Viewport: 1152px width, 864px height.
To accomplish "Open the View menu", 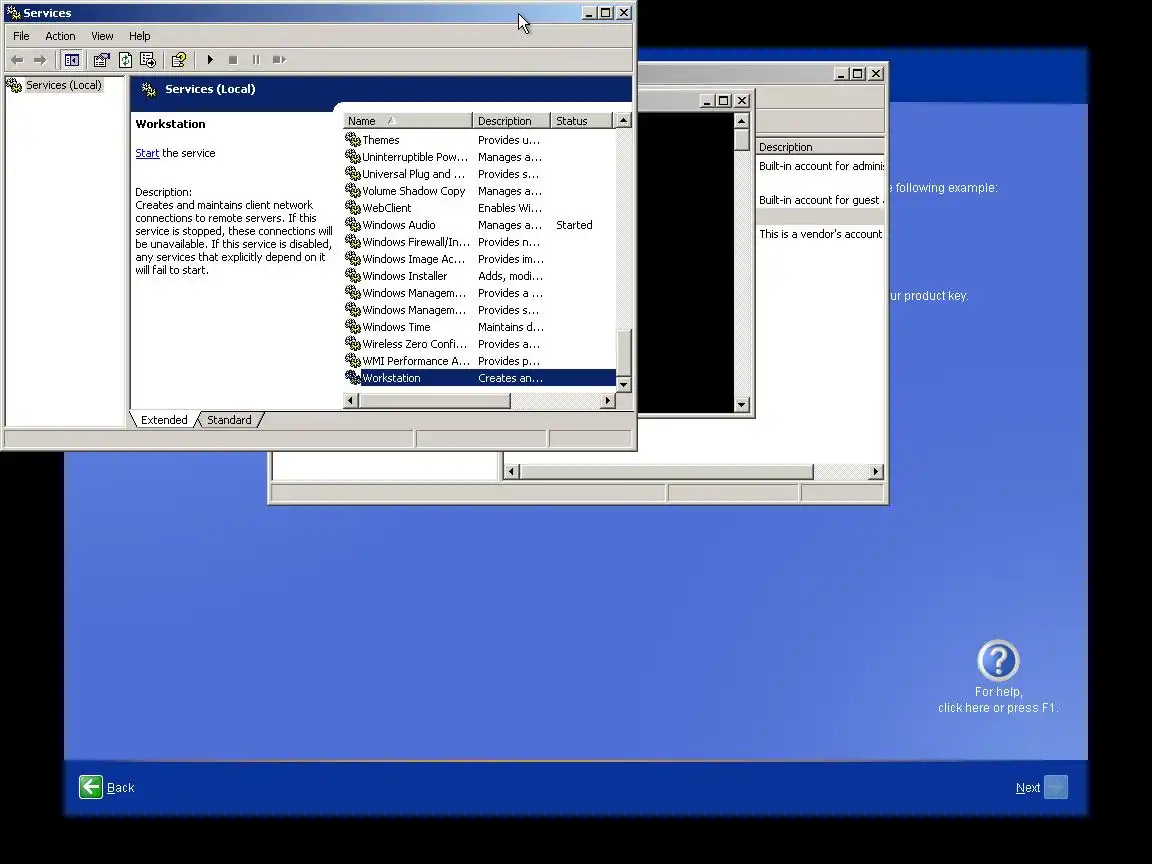I will (x=102, y=36).
